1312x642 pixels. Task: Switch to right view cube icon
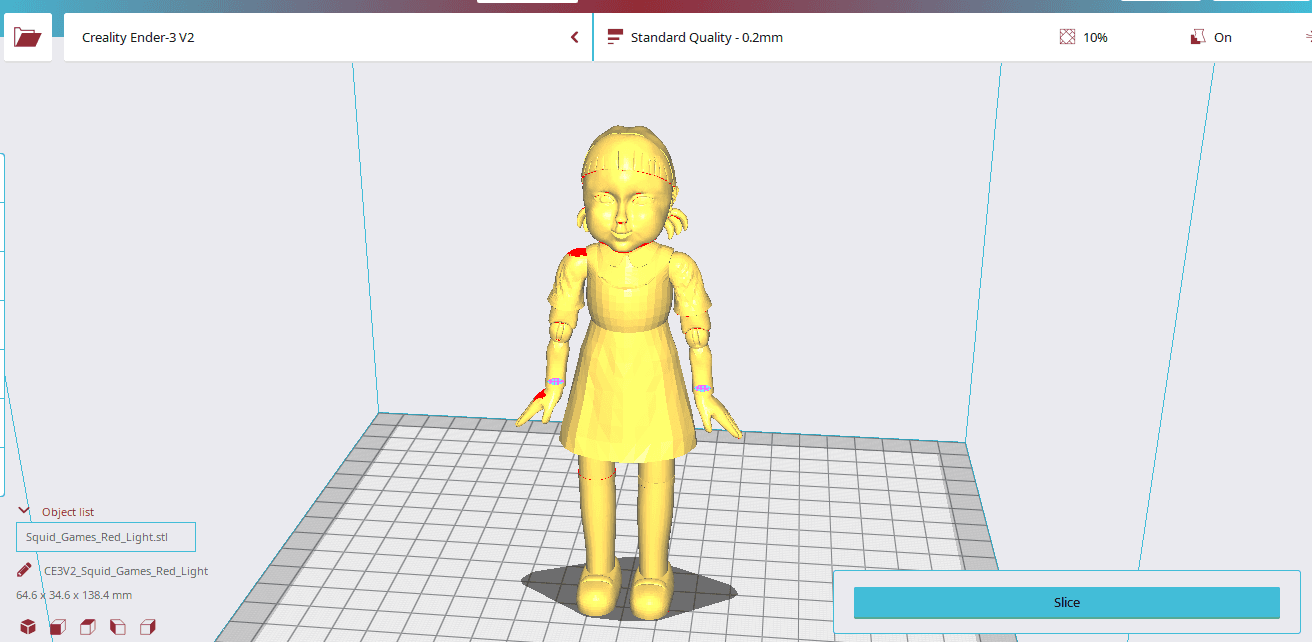pos(148,627)
